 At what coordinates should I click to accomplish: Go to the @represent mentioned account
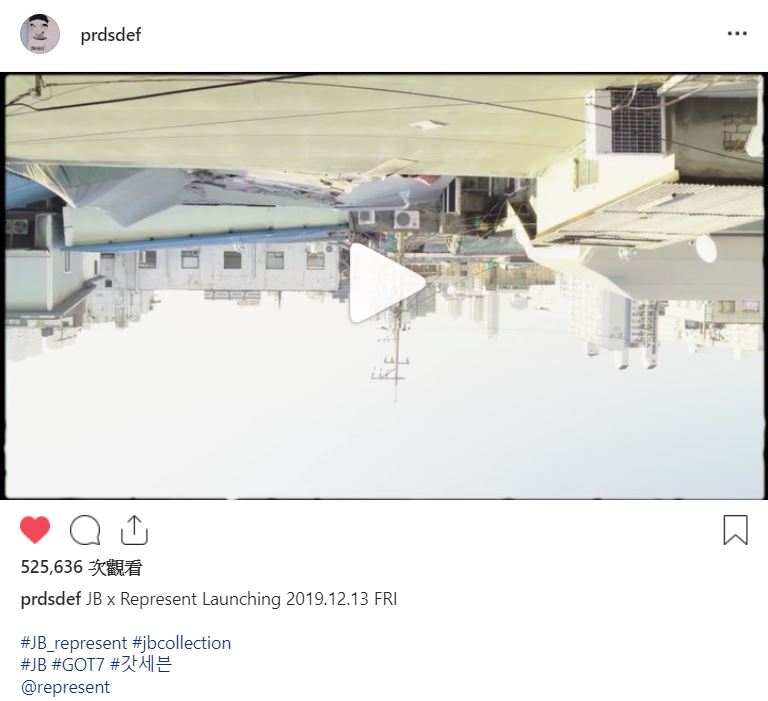(65, 687)
